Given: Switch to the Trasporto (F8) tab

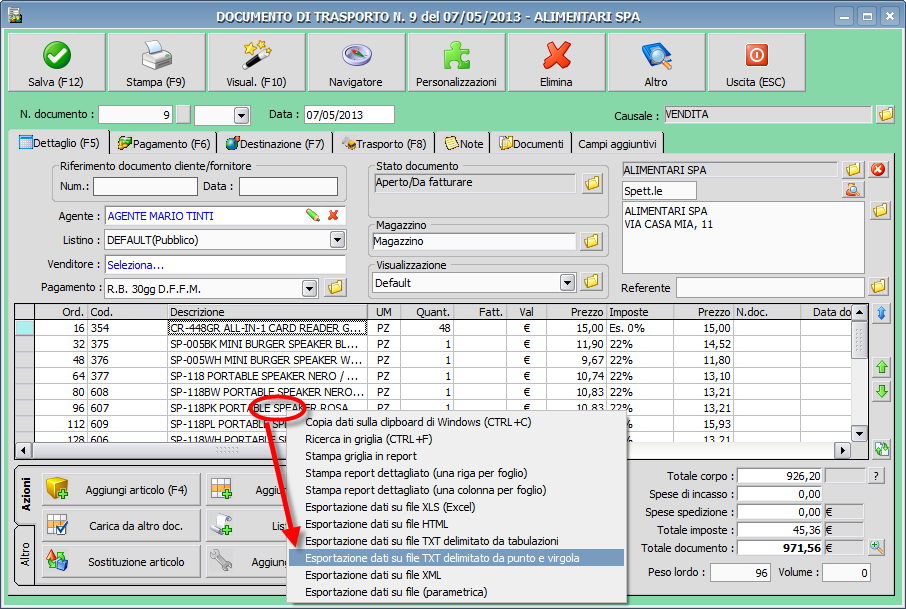Looking at the screenshot, I should tap(384, 143).
